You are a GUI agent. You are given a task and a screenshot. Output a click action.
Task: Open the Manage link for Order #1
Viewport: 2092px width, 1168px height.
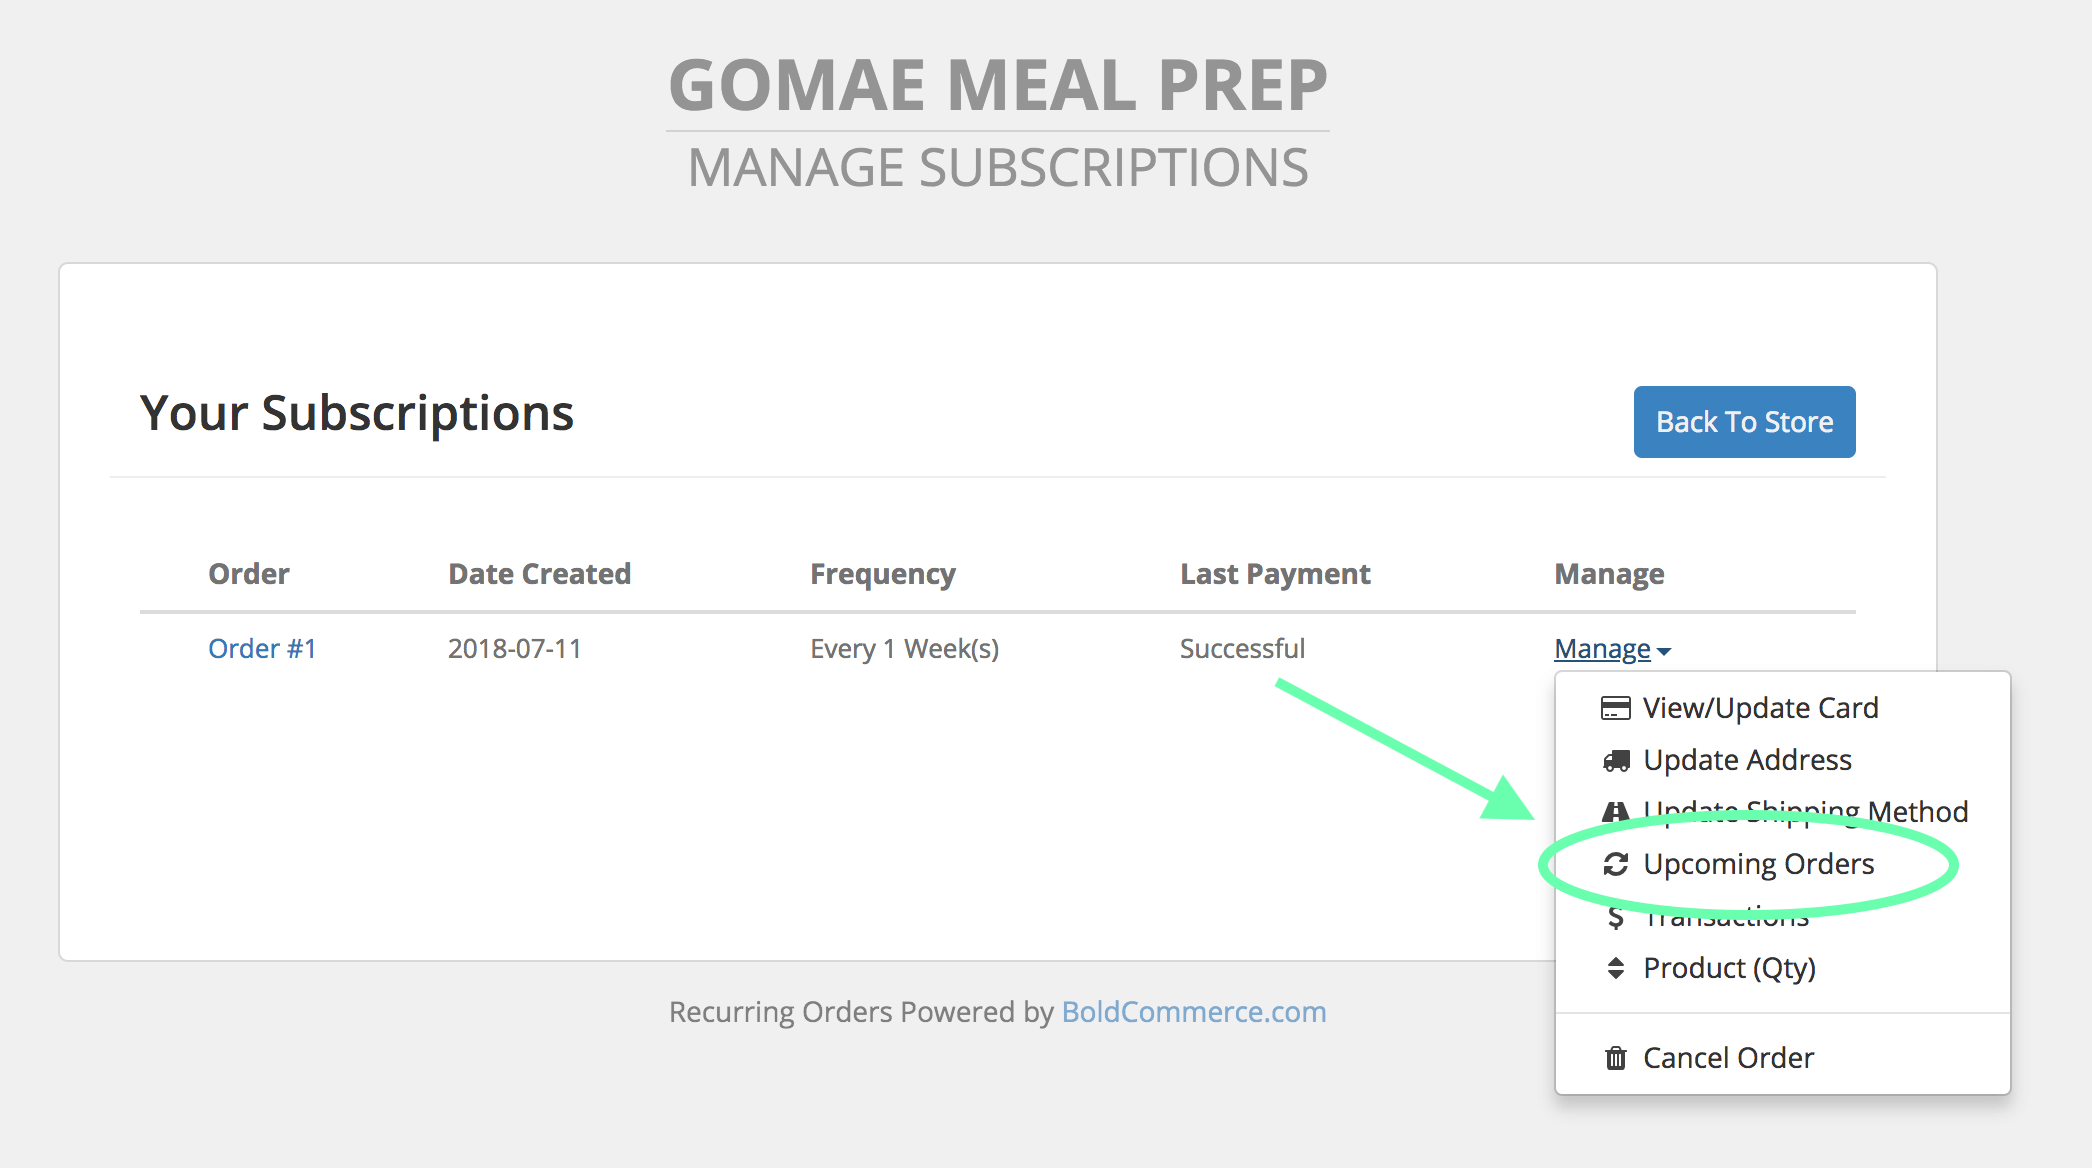1602,649
